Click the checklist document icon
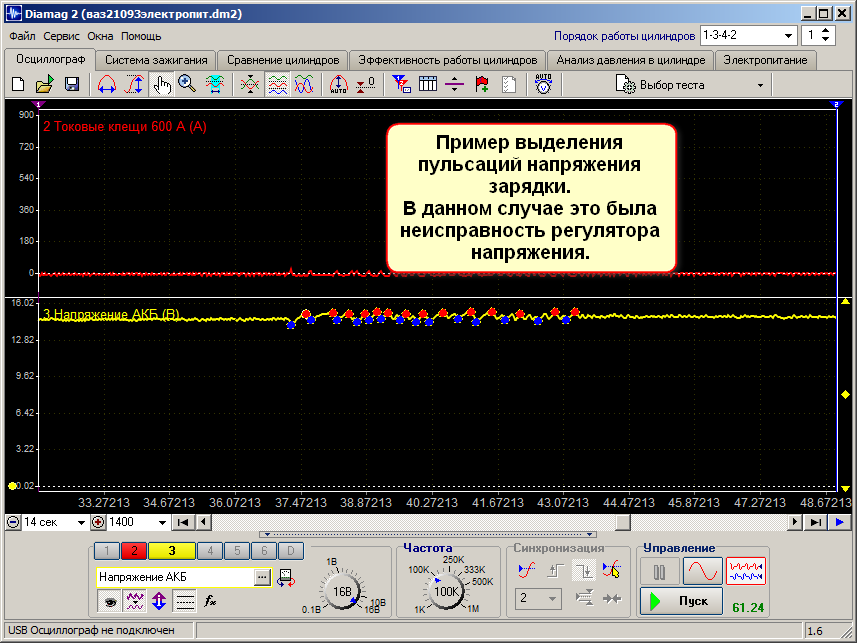This screenshot has height=643, width=857. coord(509,84)
